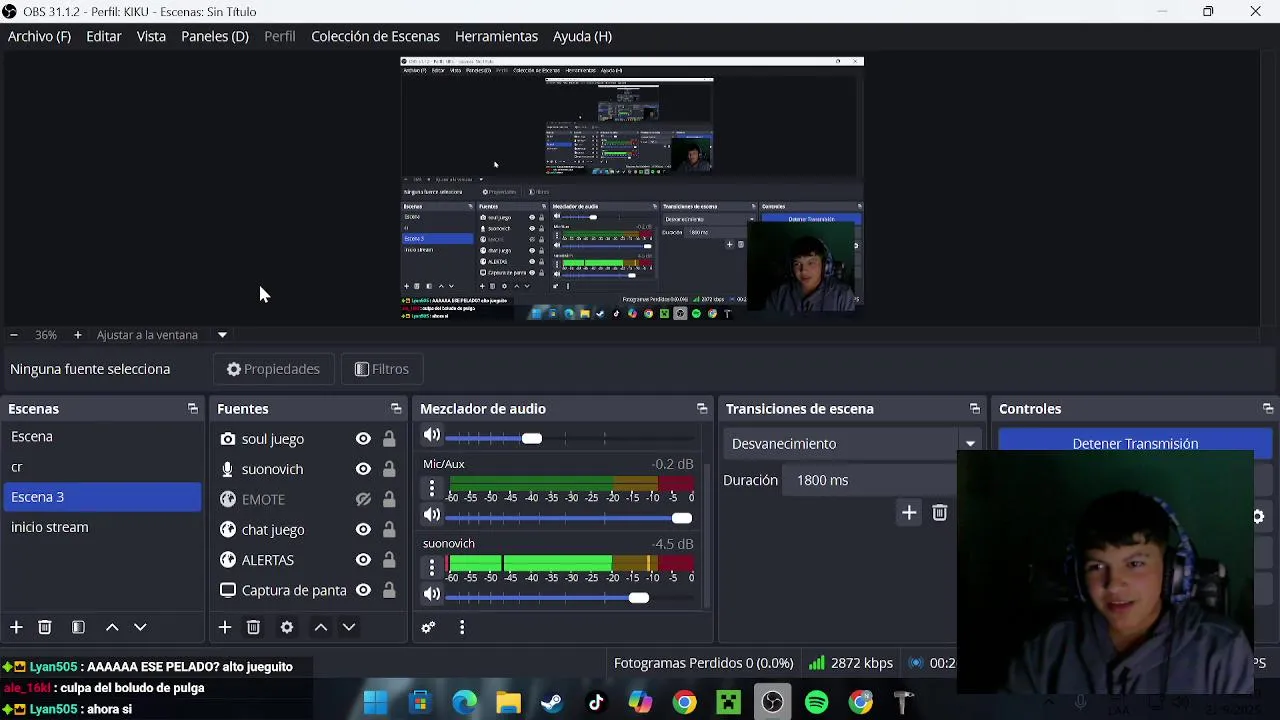Mute the suonovich audio channel
The height and width of the screenshot is (720, 1280).
pyautogui.click(x=432, y=594)
